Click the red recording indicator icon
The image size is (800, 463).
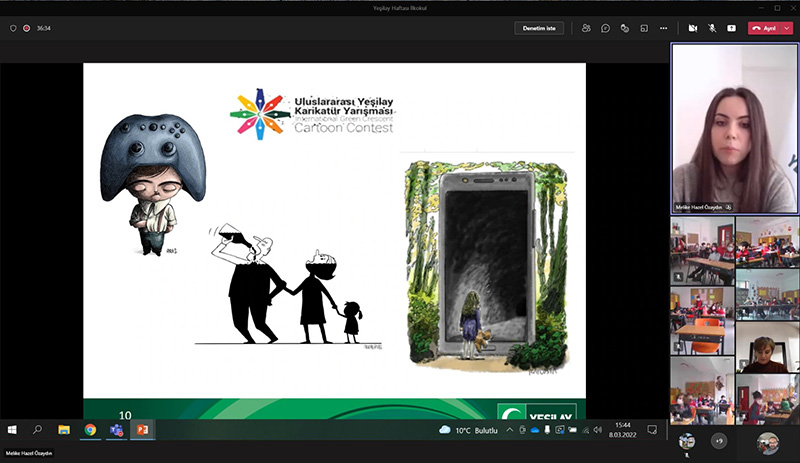click(27, 29)
